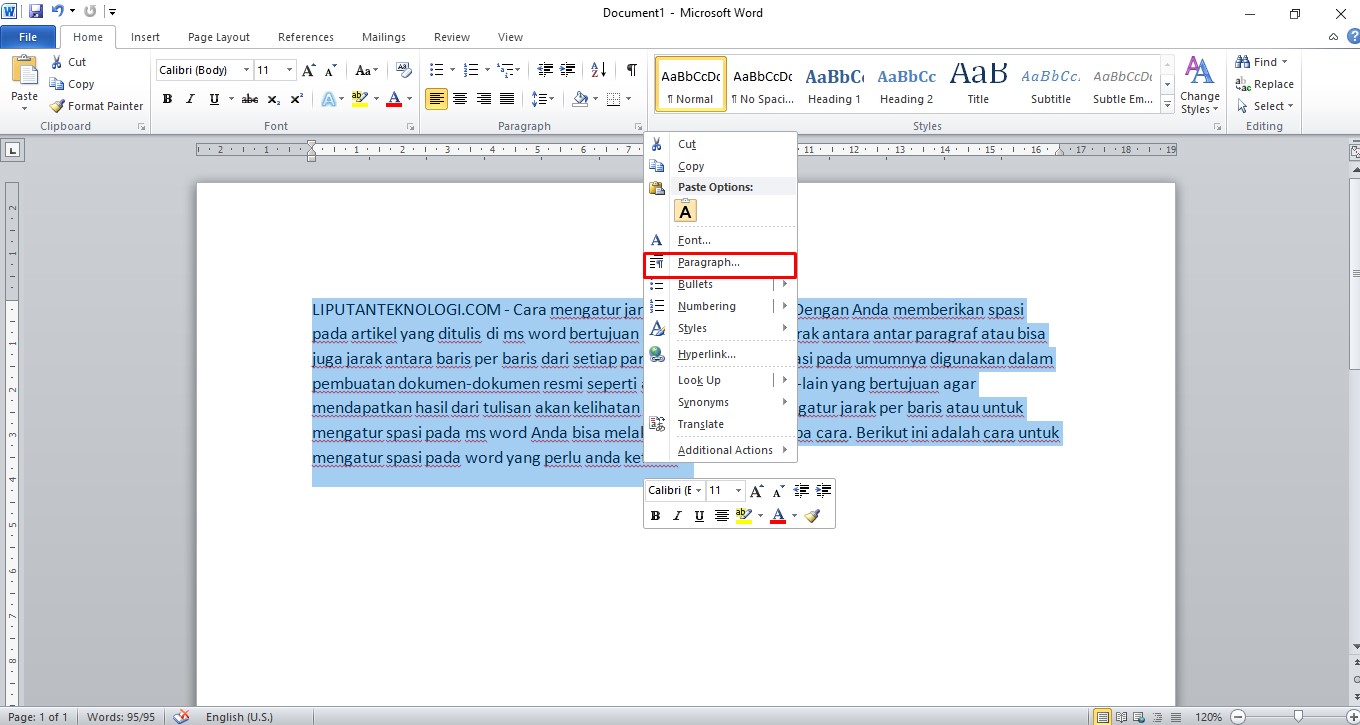Screen dimensions: 1360x725
Task: Expand the Styles gallery More arrow
Action: tap(1167, 104)
